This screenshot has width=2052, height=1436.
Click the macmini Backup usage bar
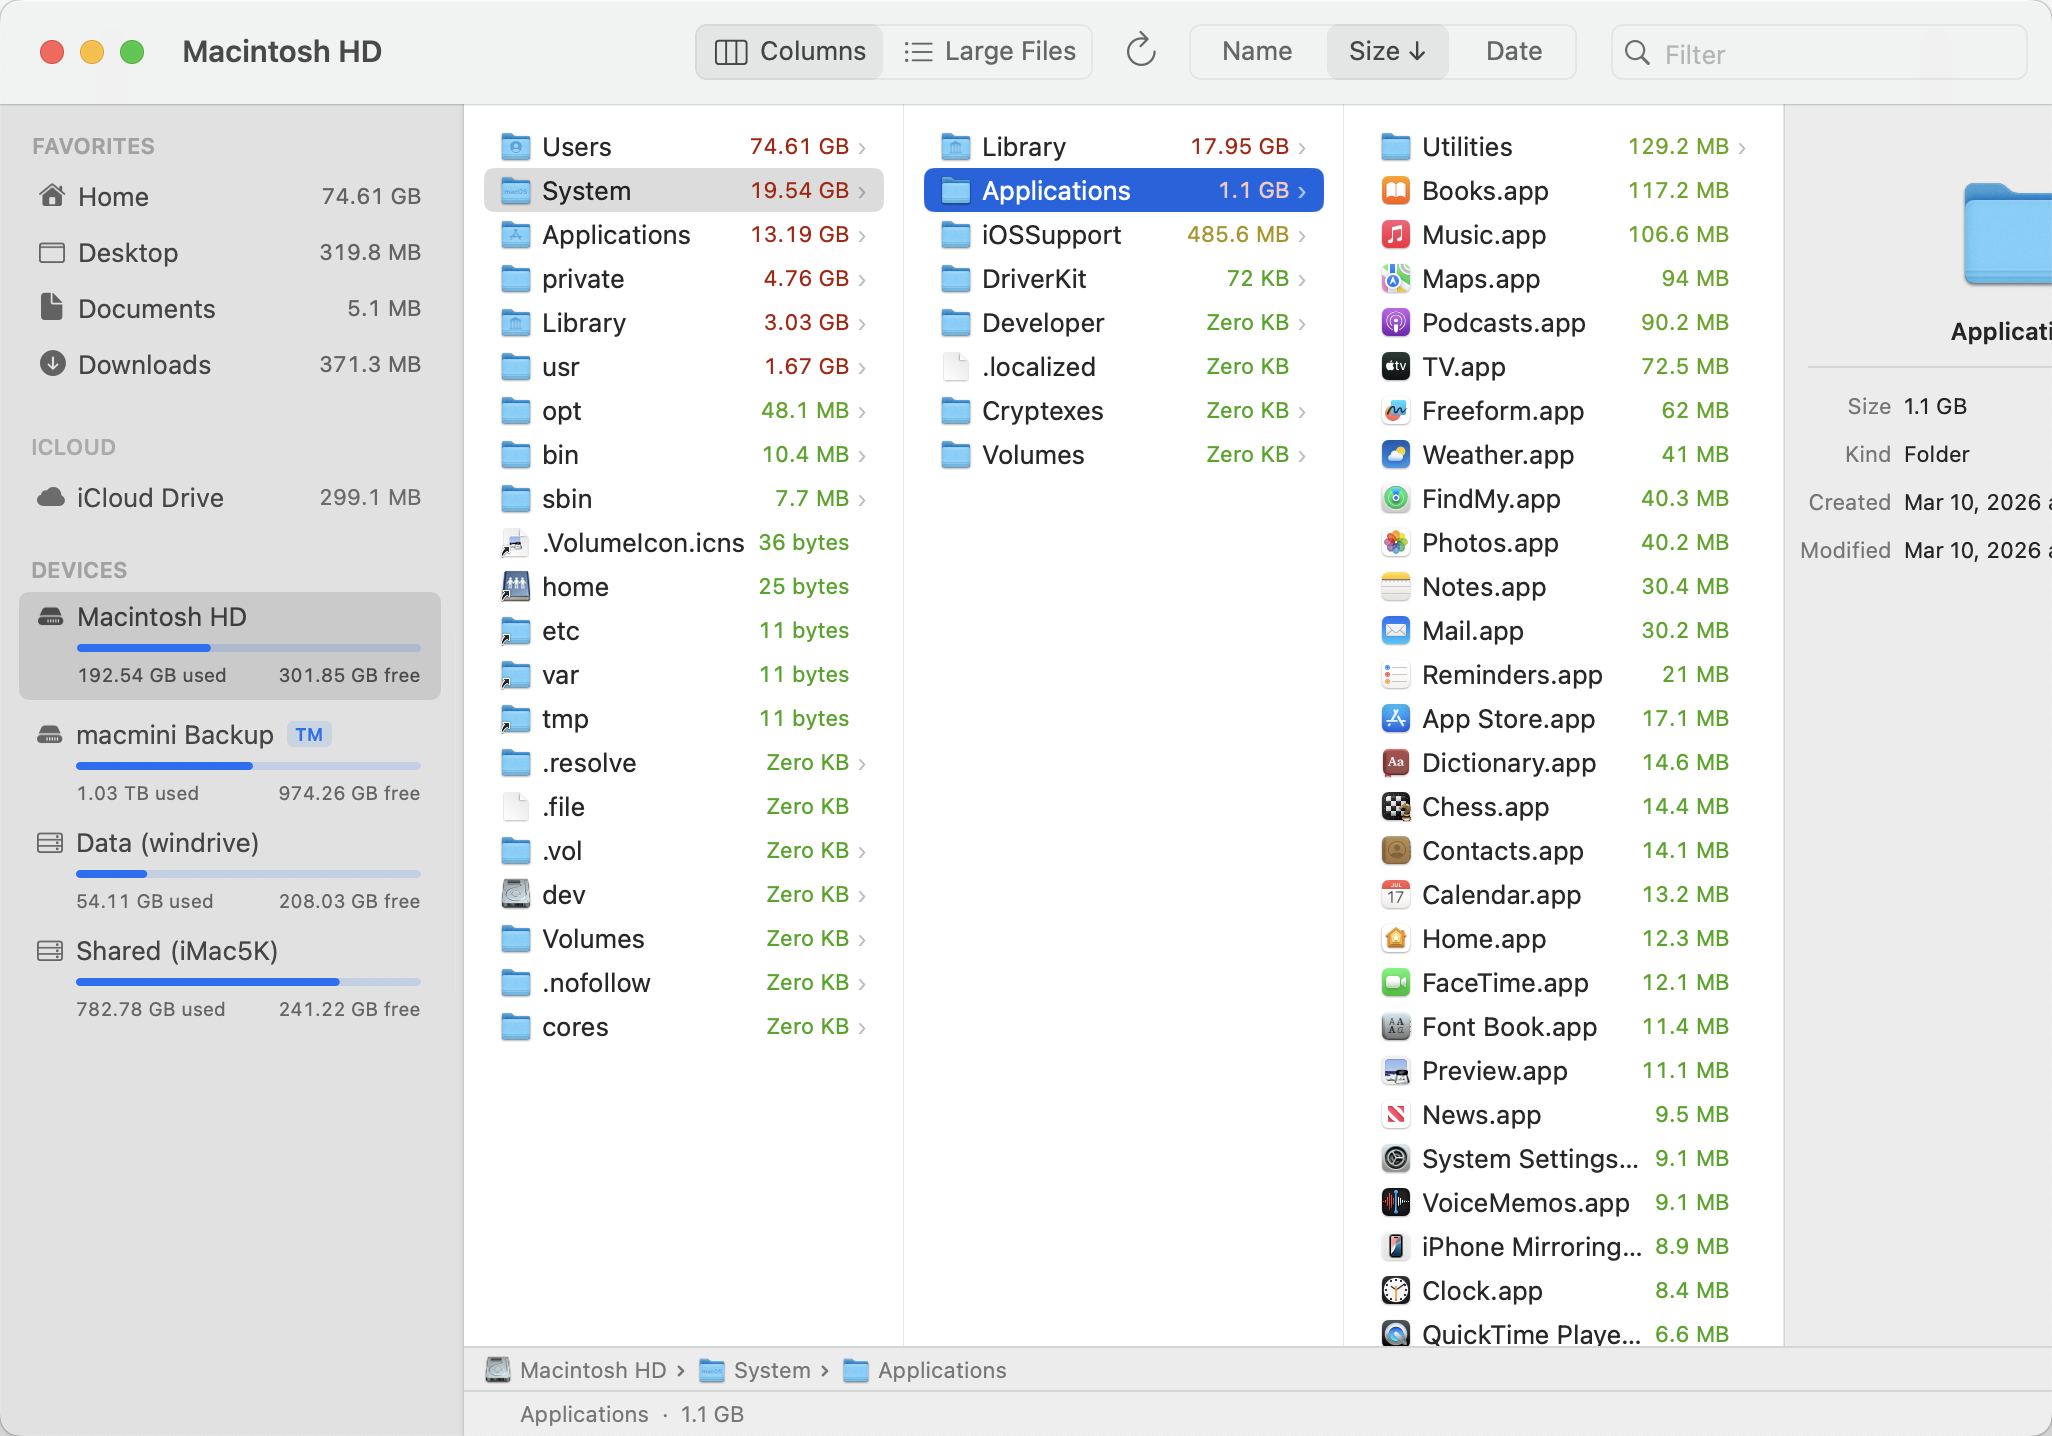click(249, 766)
